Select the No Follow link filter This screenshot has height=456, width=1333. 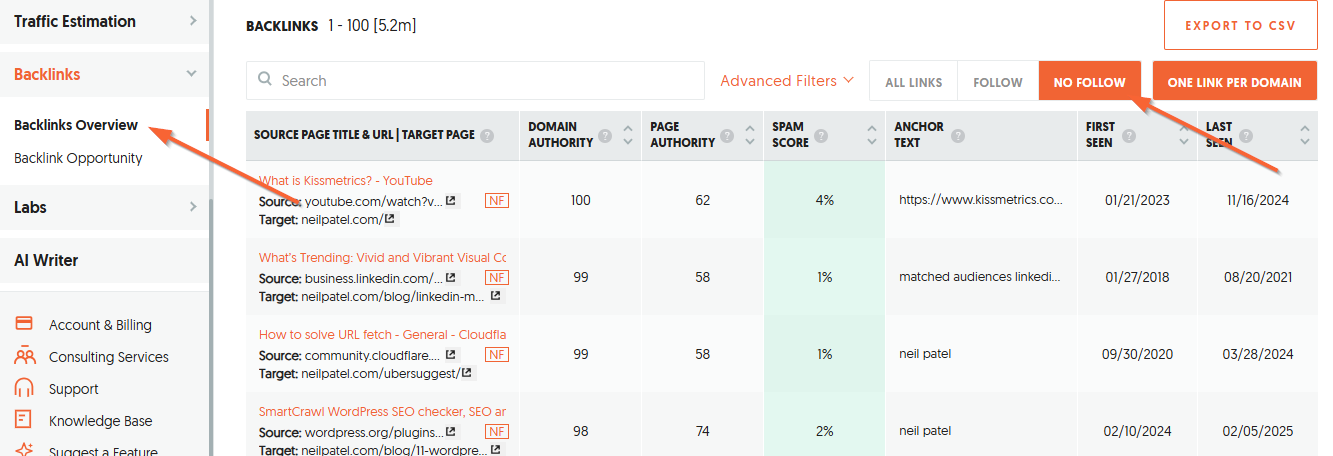click(1089, 82)
